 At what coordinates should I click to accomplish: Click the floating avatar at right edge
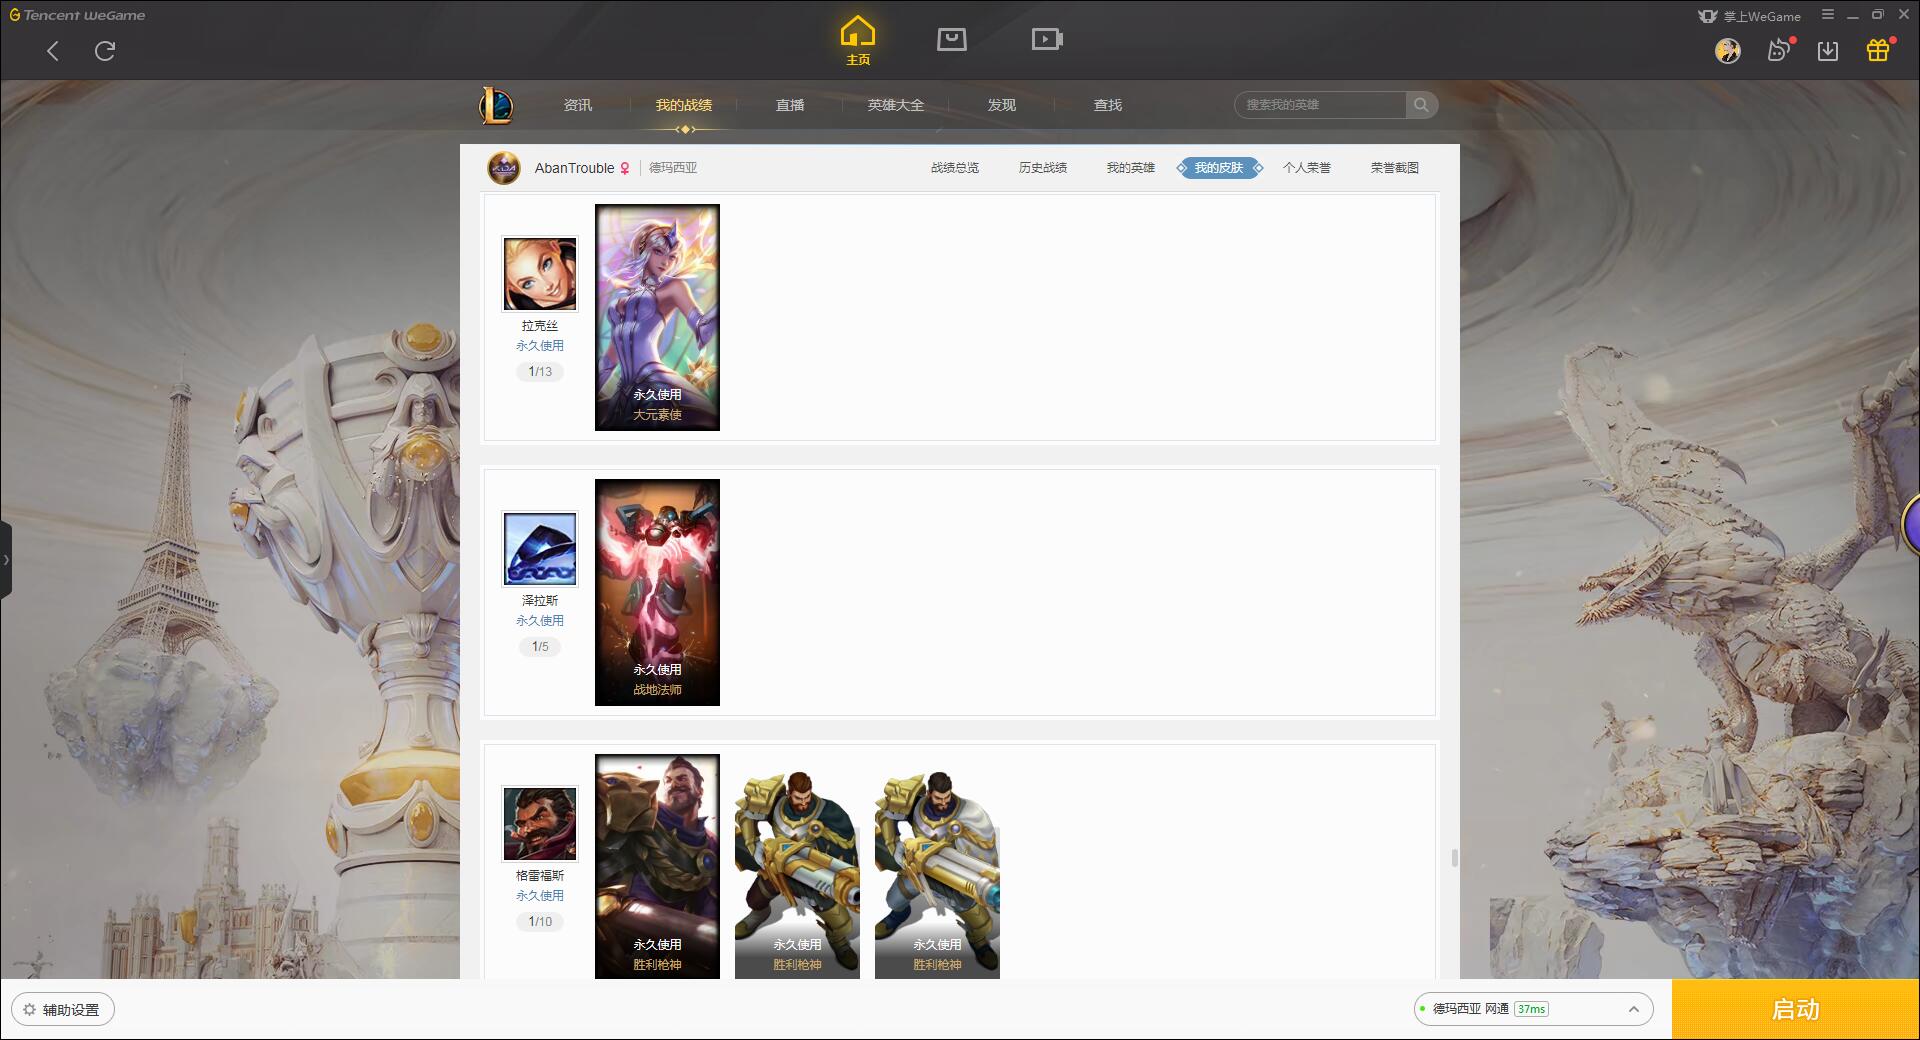1911,524
